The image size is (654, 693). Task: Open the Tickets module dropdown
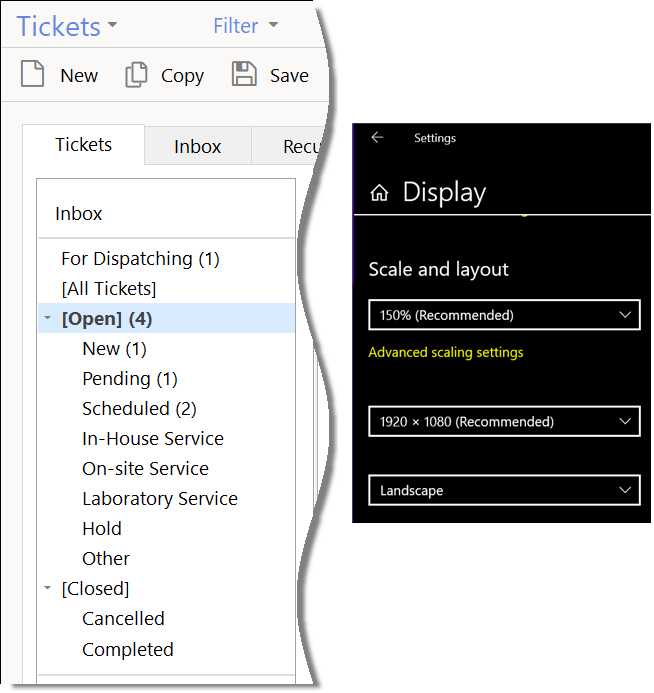pyautogui.click(x=67, y=26)
